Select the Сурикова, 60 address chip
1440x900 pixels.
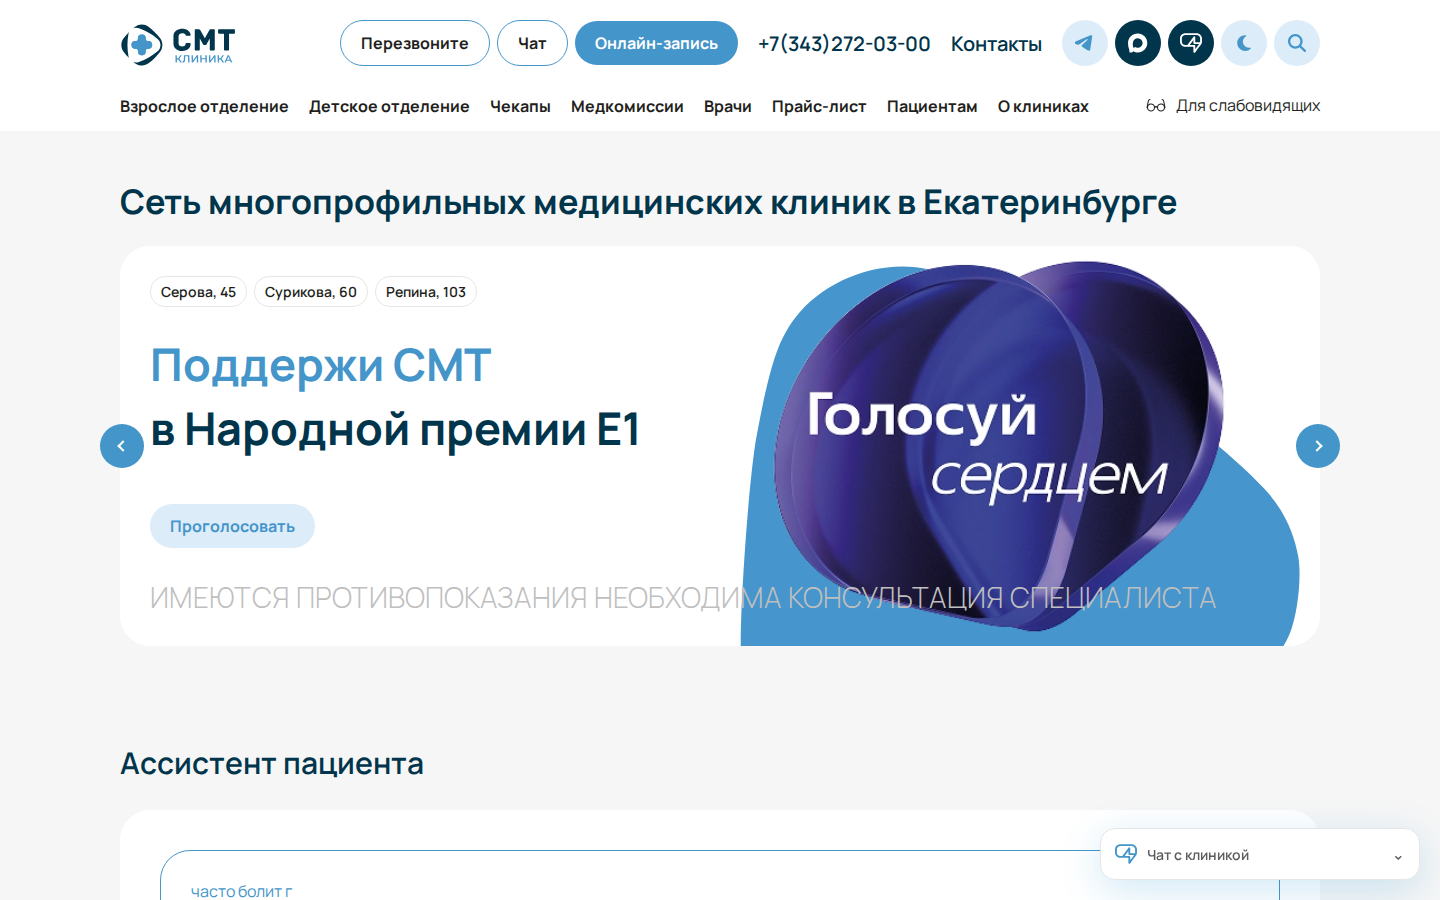tap(311, 292)
